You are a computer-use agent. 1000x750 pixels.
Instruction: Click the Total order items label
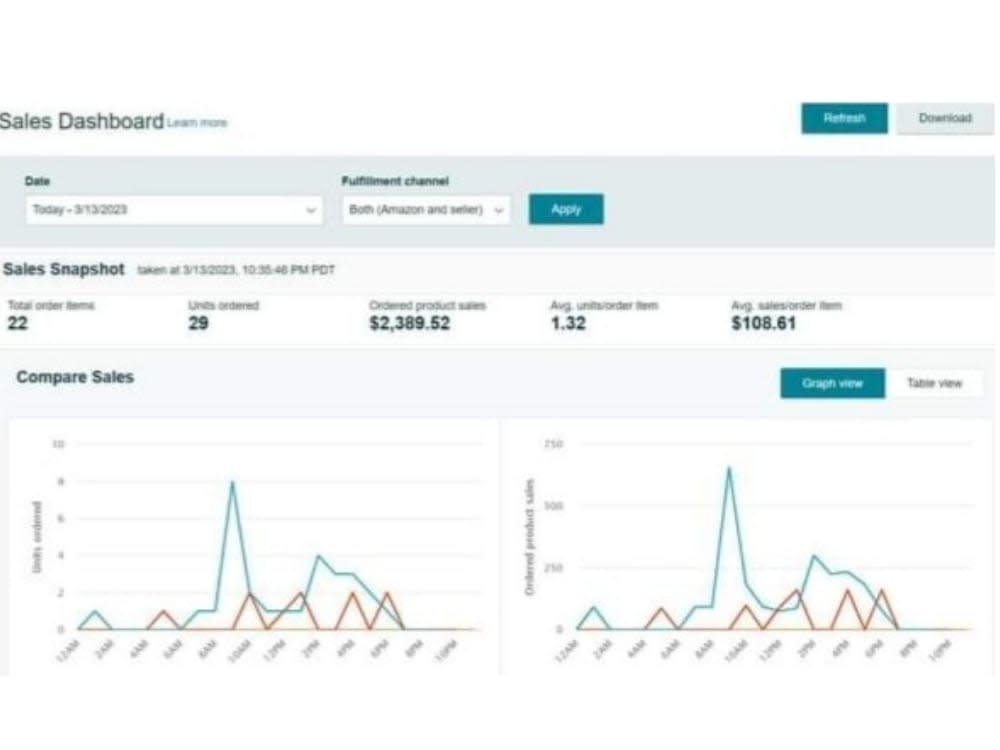[x=51, y=305]
